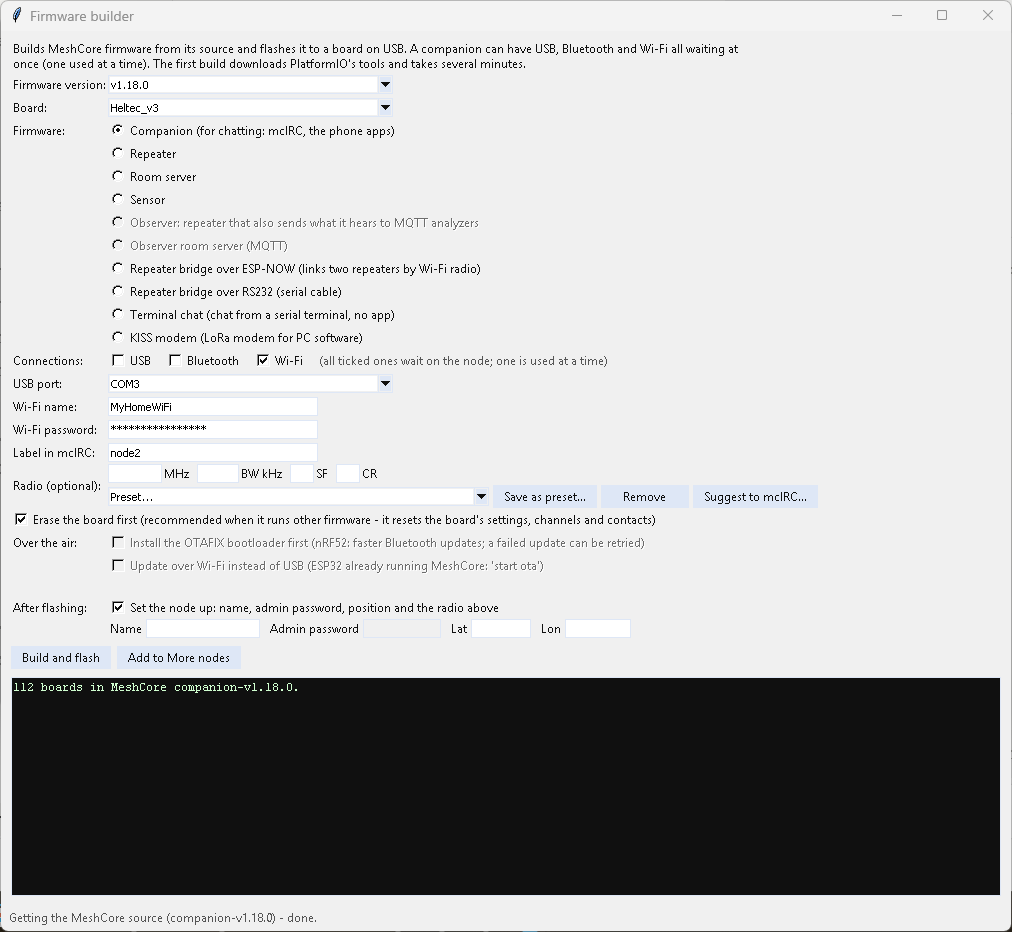Click the Firmware version v1.18.0 combo box
The height and width of the screenshot is (932, 1012).
click(x=250, y=85)
